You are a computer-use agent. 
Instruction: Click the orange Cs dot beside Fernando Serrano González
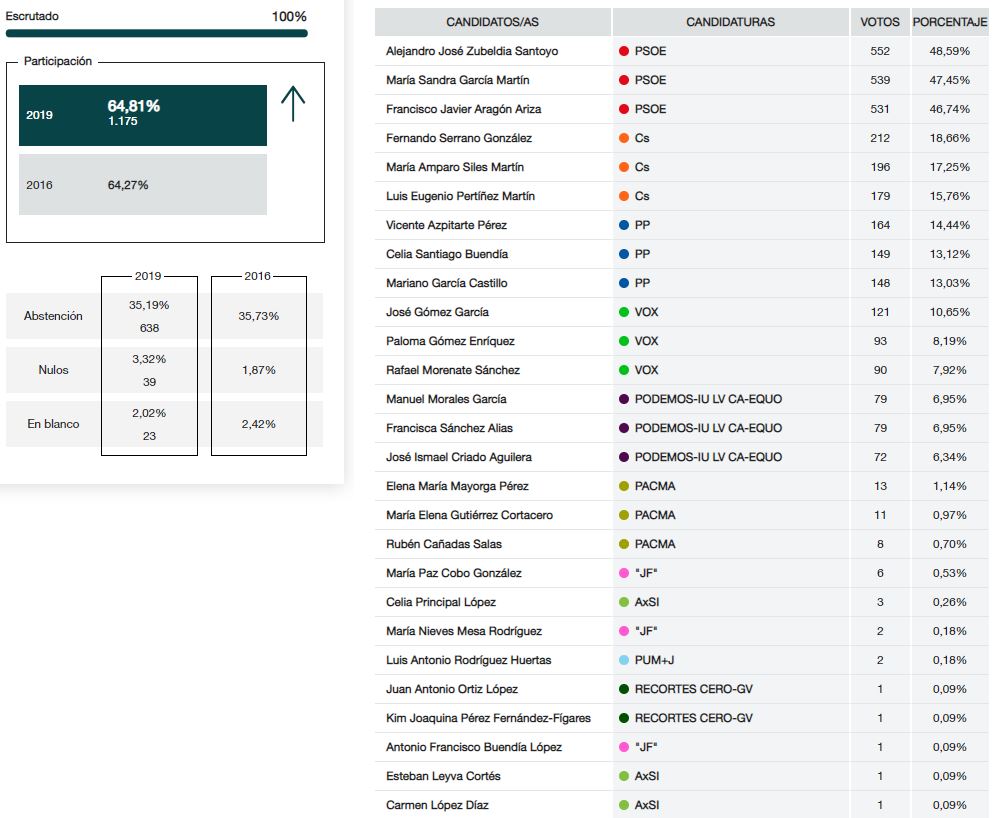[624, 138]
